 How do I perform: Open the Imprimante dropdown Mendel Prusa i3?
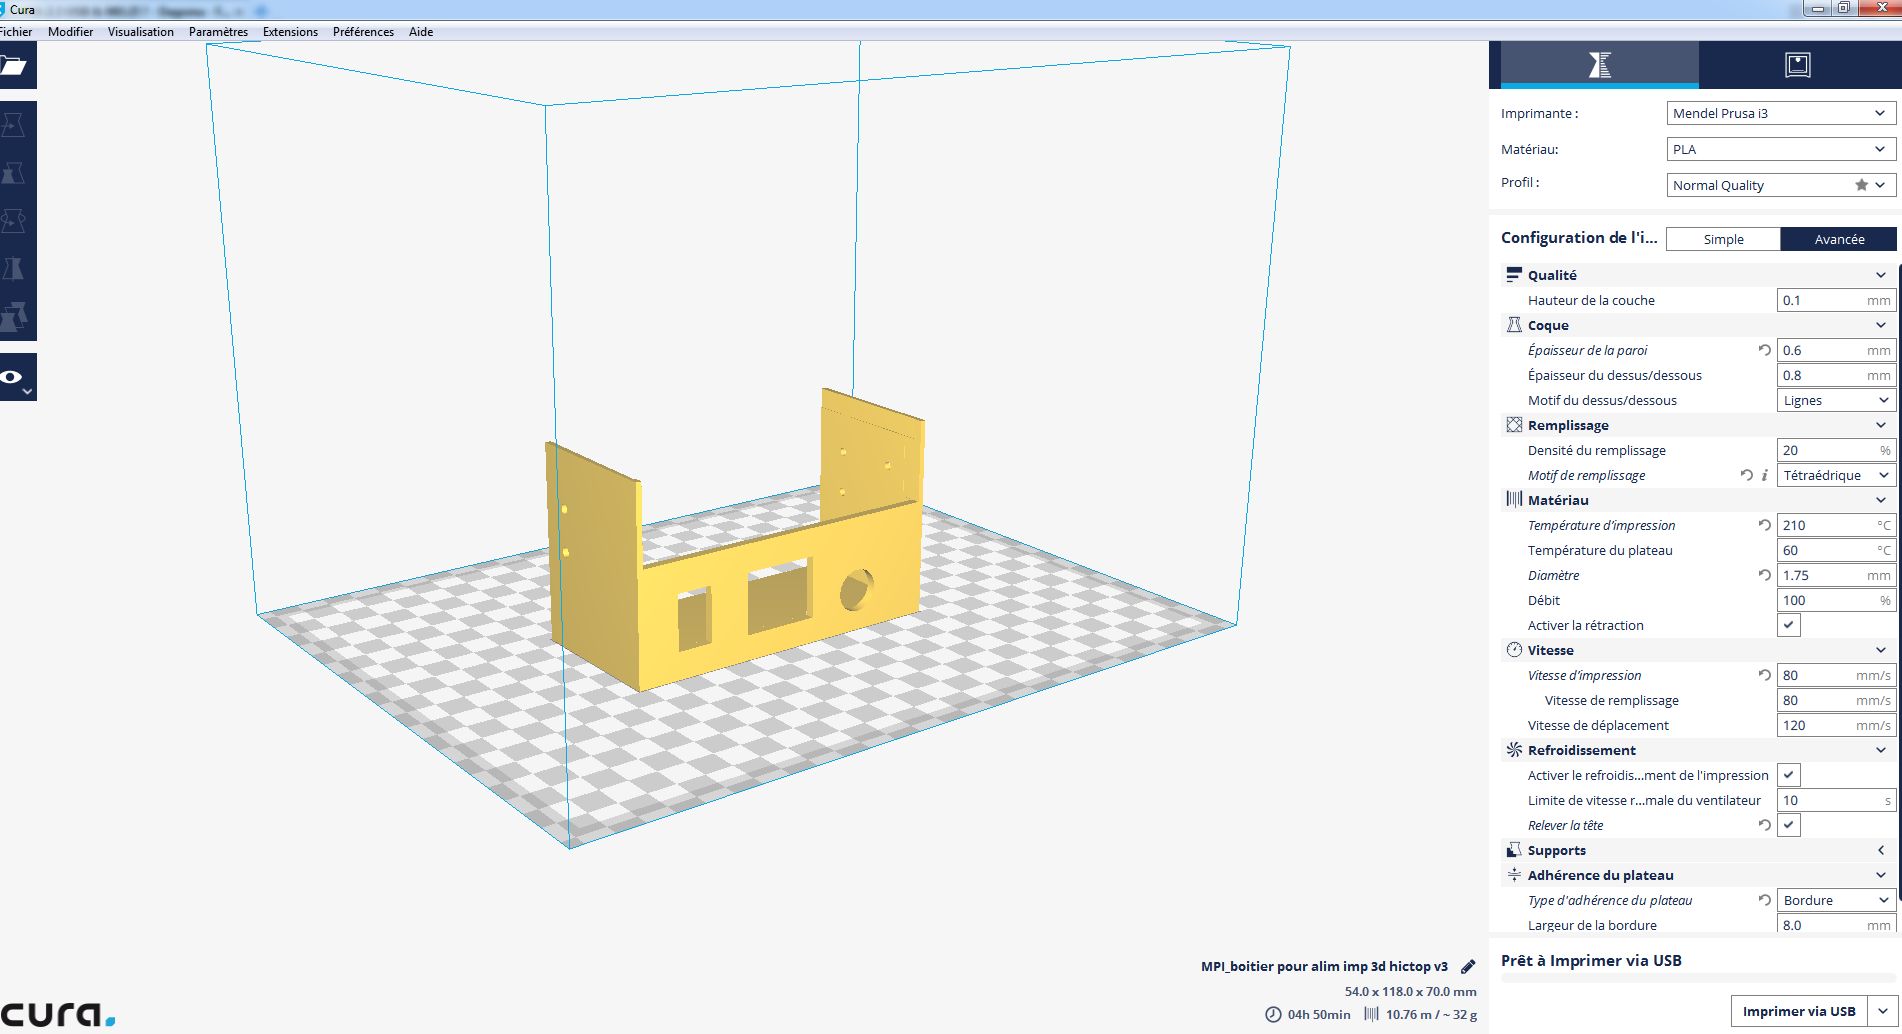point(1781,113)
